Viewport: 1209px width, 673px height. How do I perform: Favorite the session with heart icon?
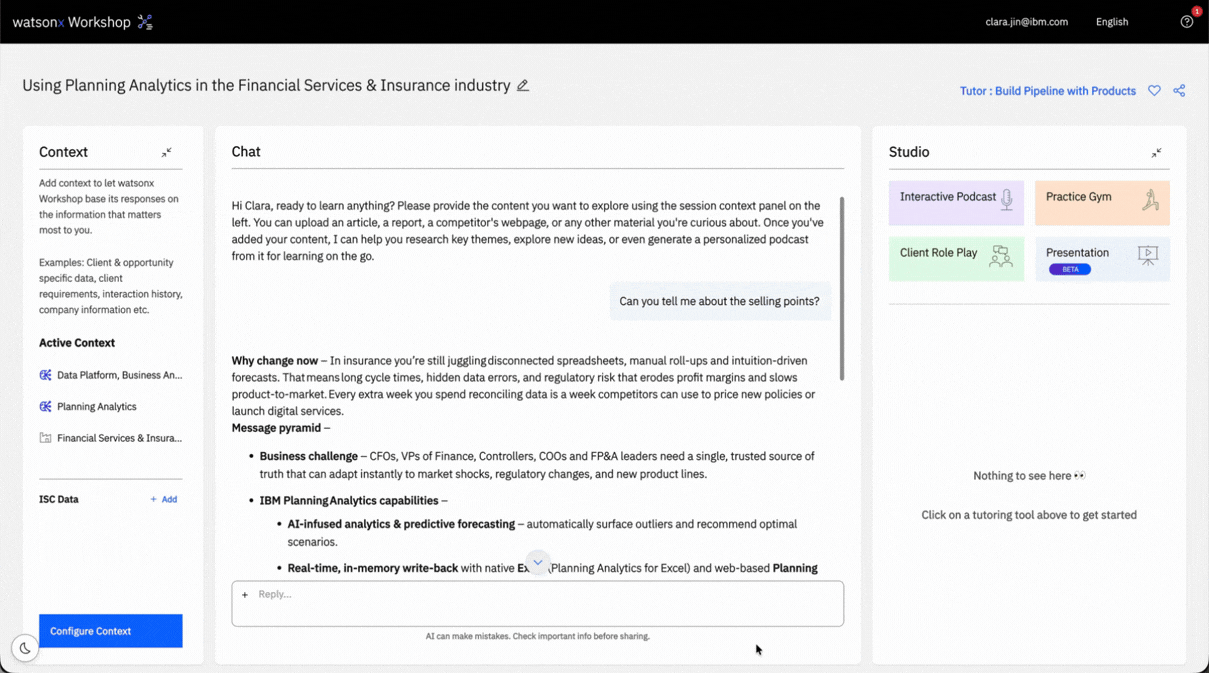[1154, 91]
